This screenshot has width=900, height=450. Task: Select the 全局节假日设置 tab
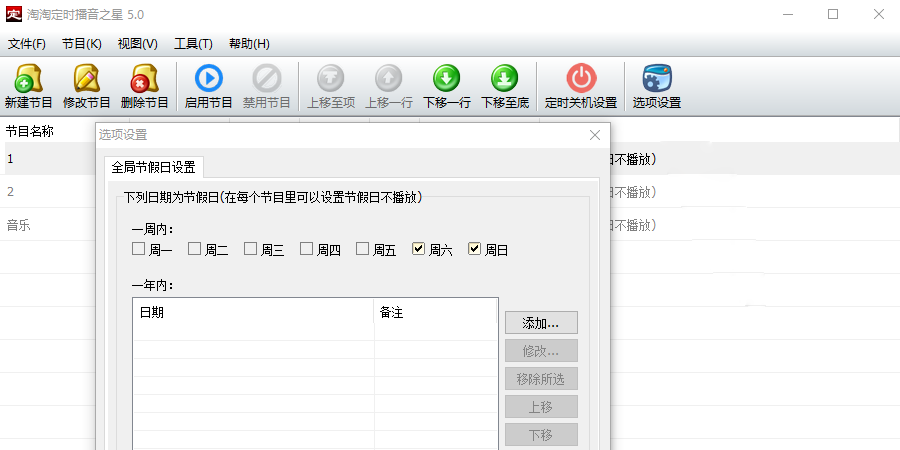coord(153,168)
